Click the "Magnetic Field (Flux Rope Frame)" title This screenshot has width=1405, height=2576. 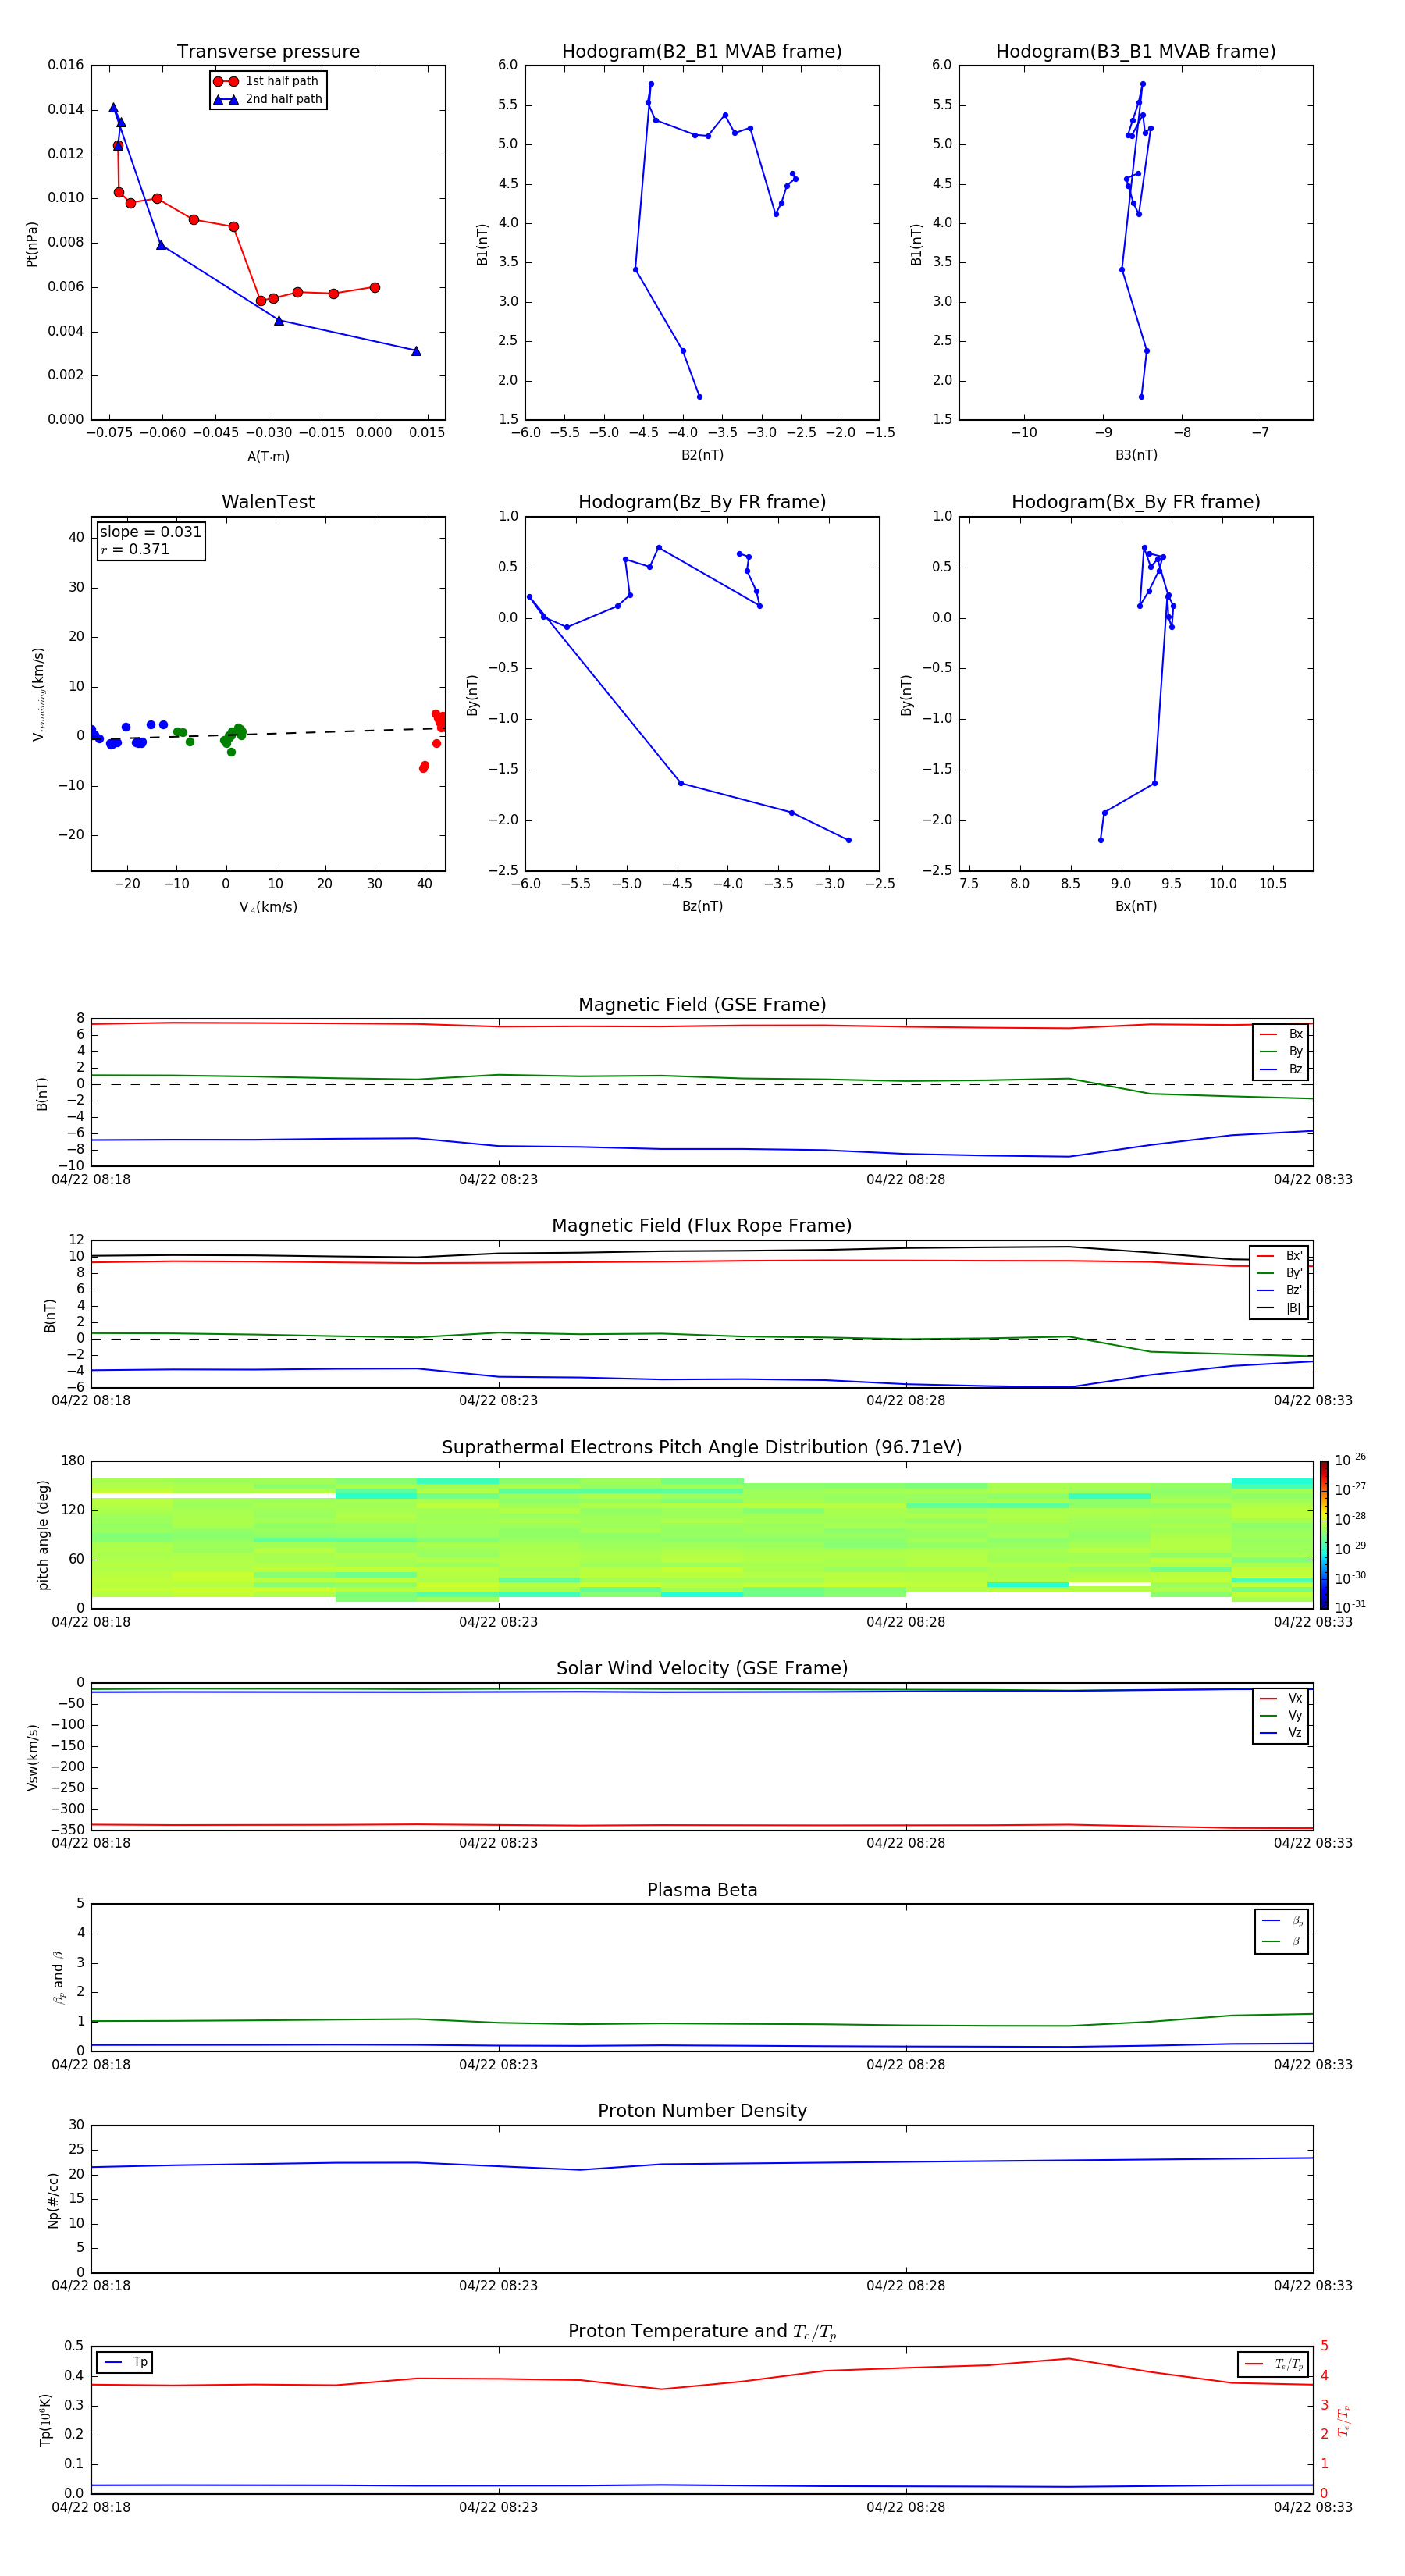click(x=702, y=1226)
